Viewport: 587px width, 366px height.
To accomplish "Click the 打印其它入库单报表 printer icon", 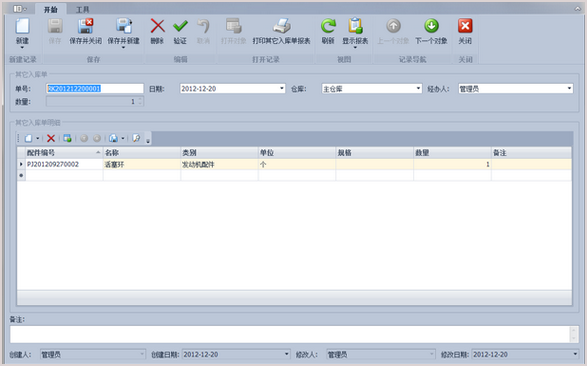I will click(282, 26).
